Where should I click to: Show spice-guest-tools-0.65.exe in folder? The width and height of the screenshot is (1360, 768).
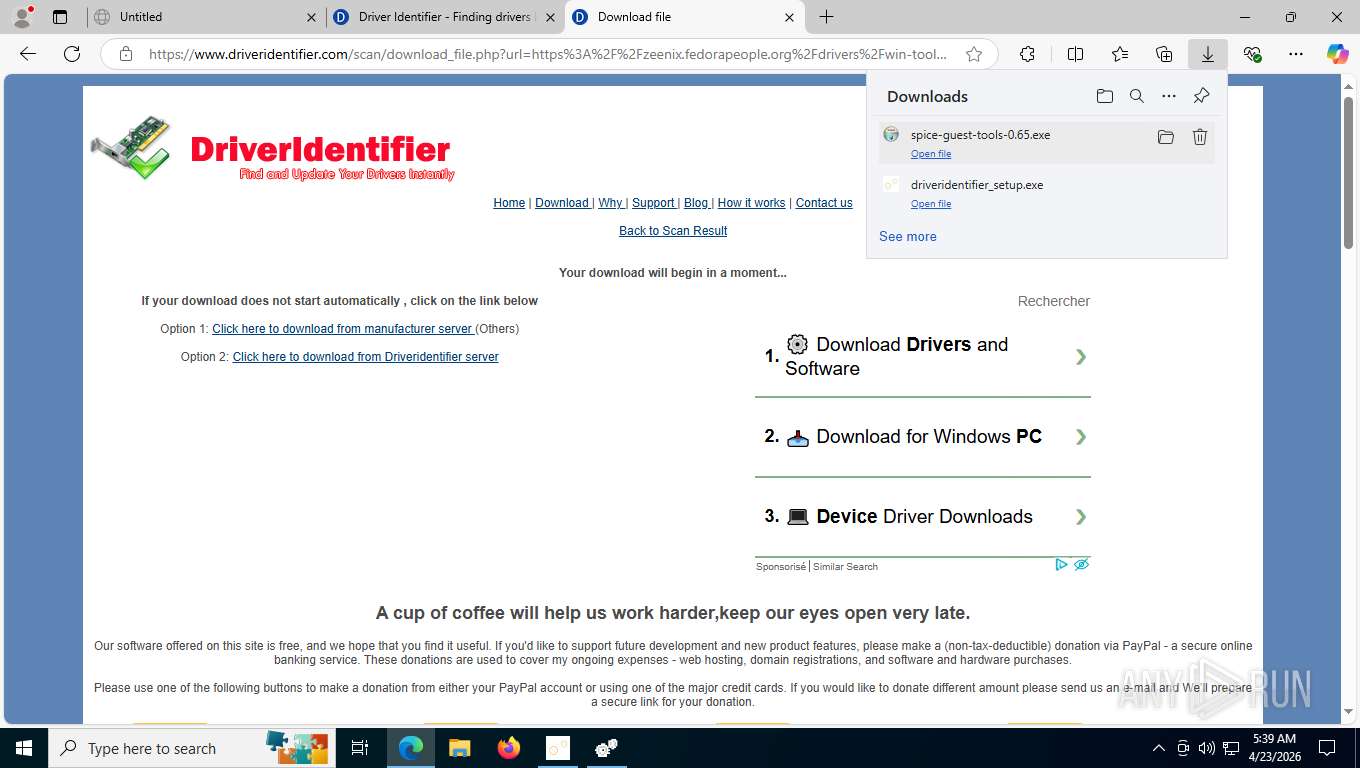tap(1166, 137)
